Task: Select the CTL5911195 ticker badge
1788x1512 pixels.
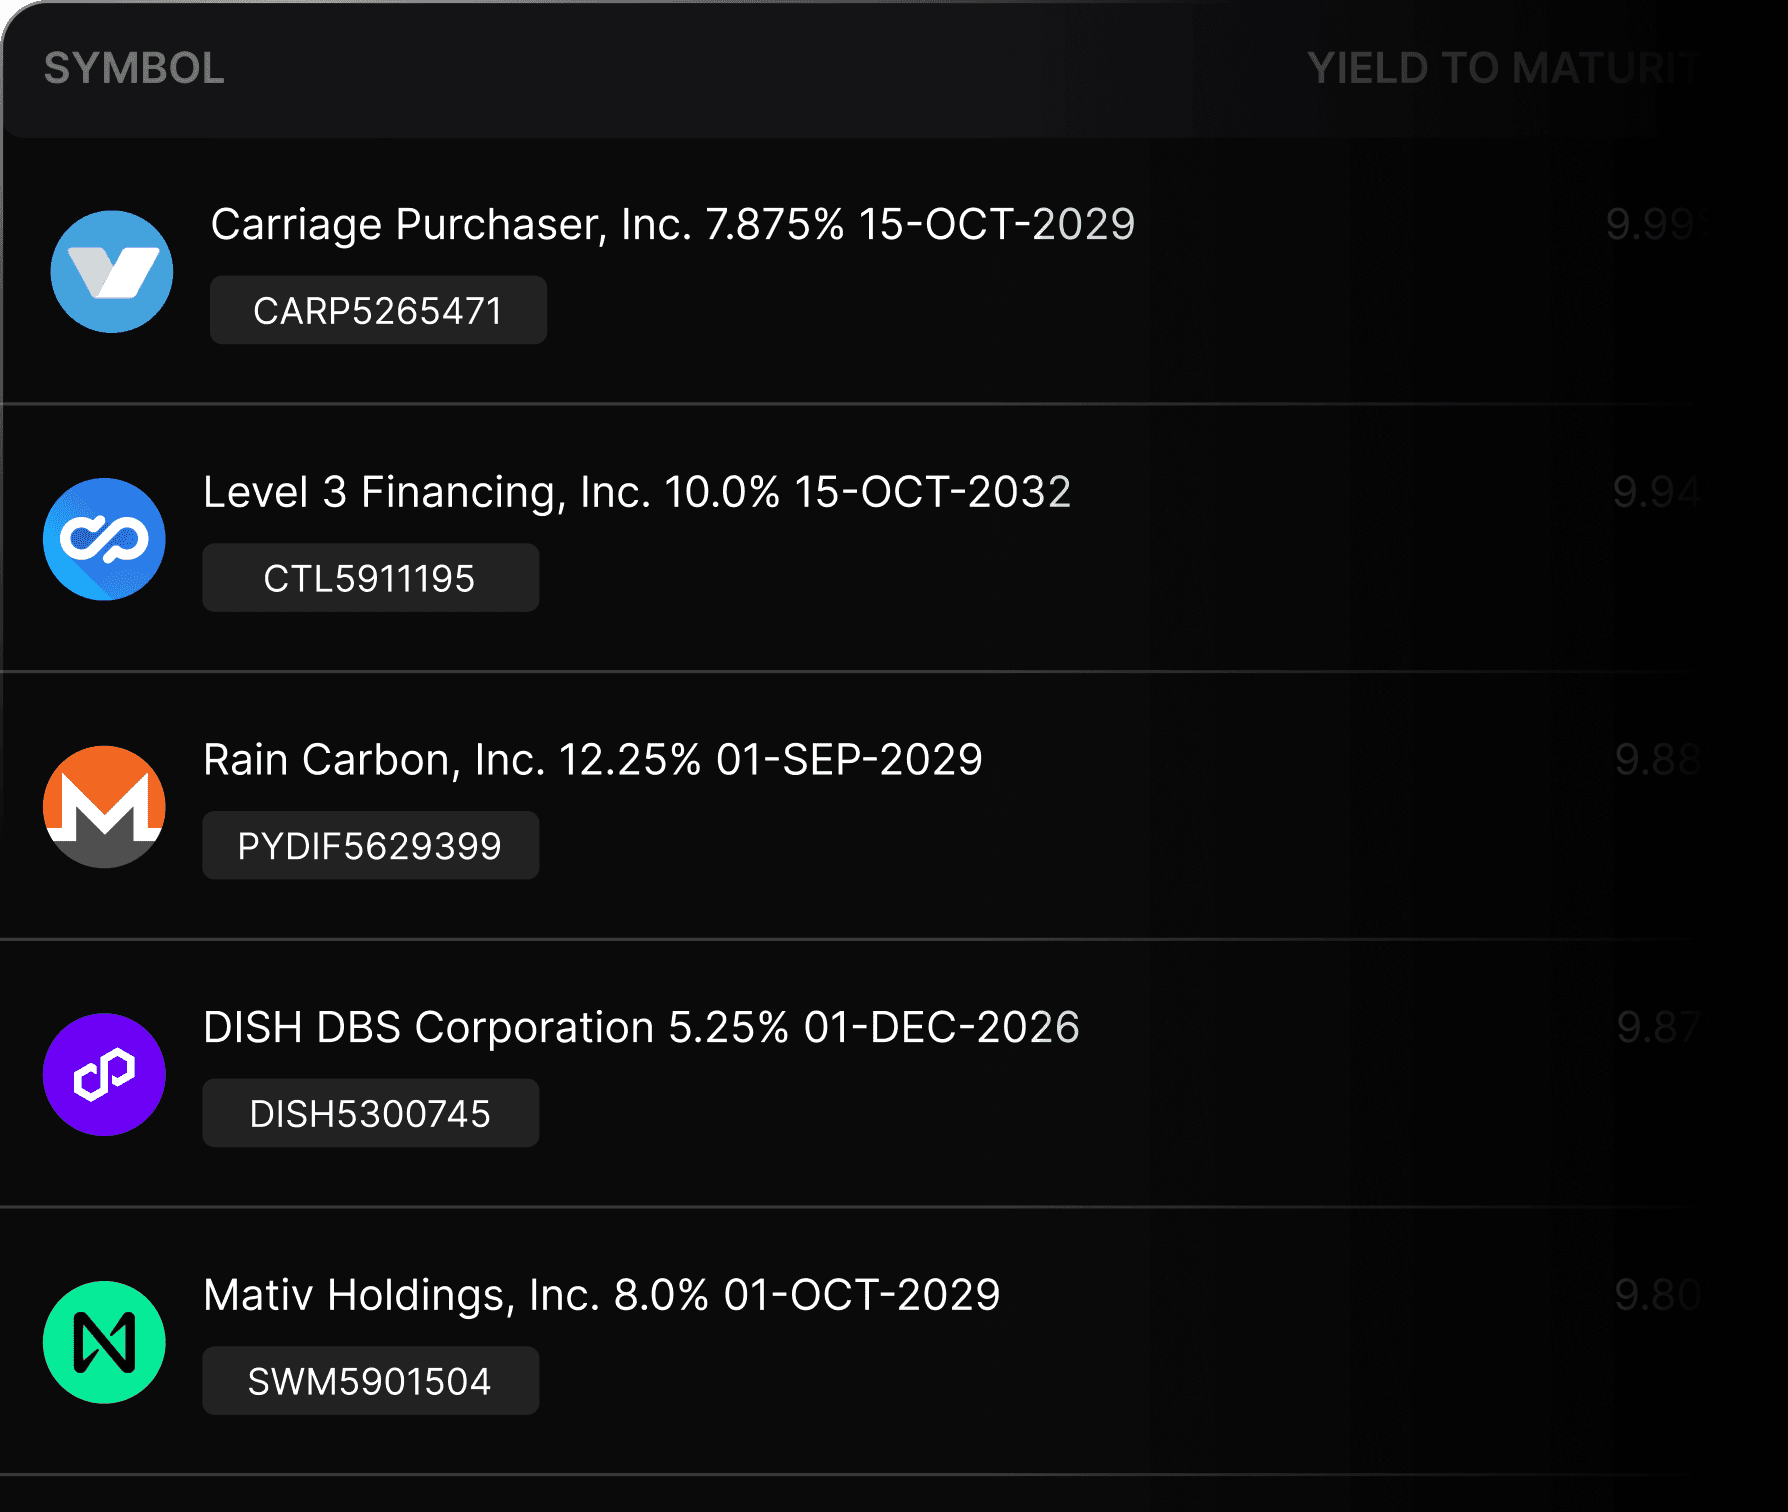Action: click(370, 578)
